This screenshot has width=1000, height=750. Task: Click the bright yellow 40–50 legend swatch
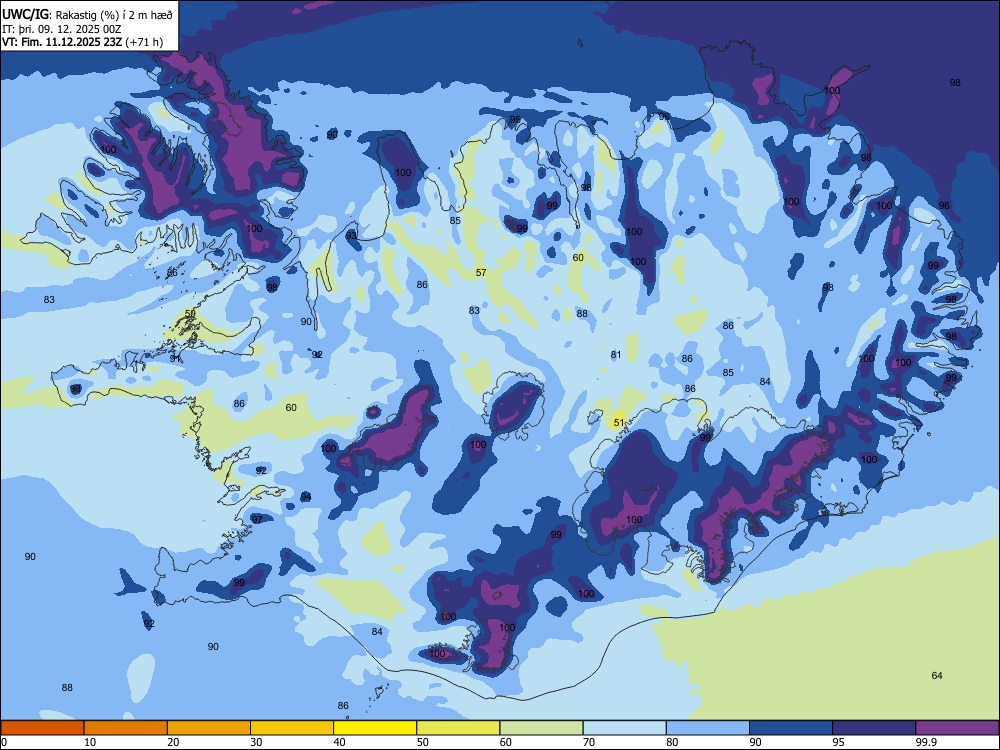click(375, 728)
